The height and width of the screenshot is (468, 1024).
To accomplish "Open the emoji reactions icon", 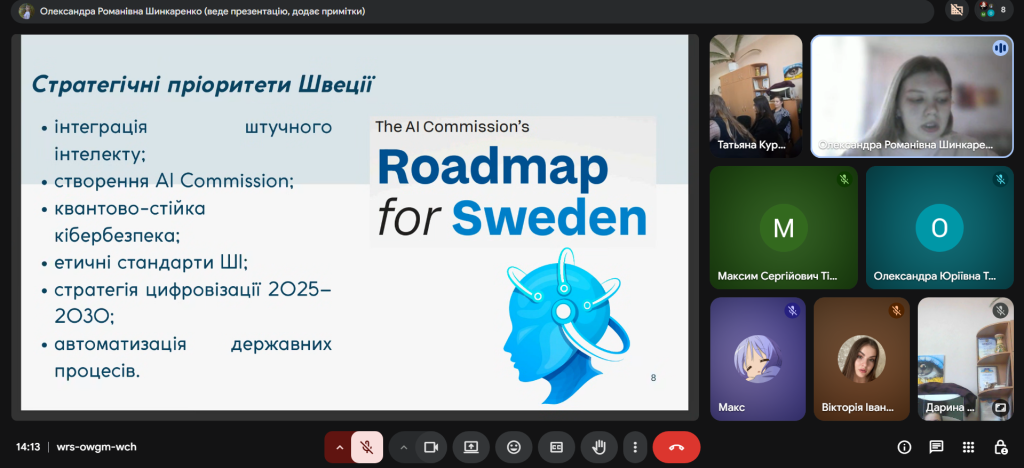I will [x=514, y=447].
